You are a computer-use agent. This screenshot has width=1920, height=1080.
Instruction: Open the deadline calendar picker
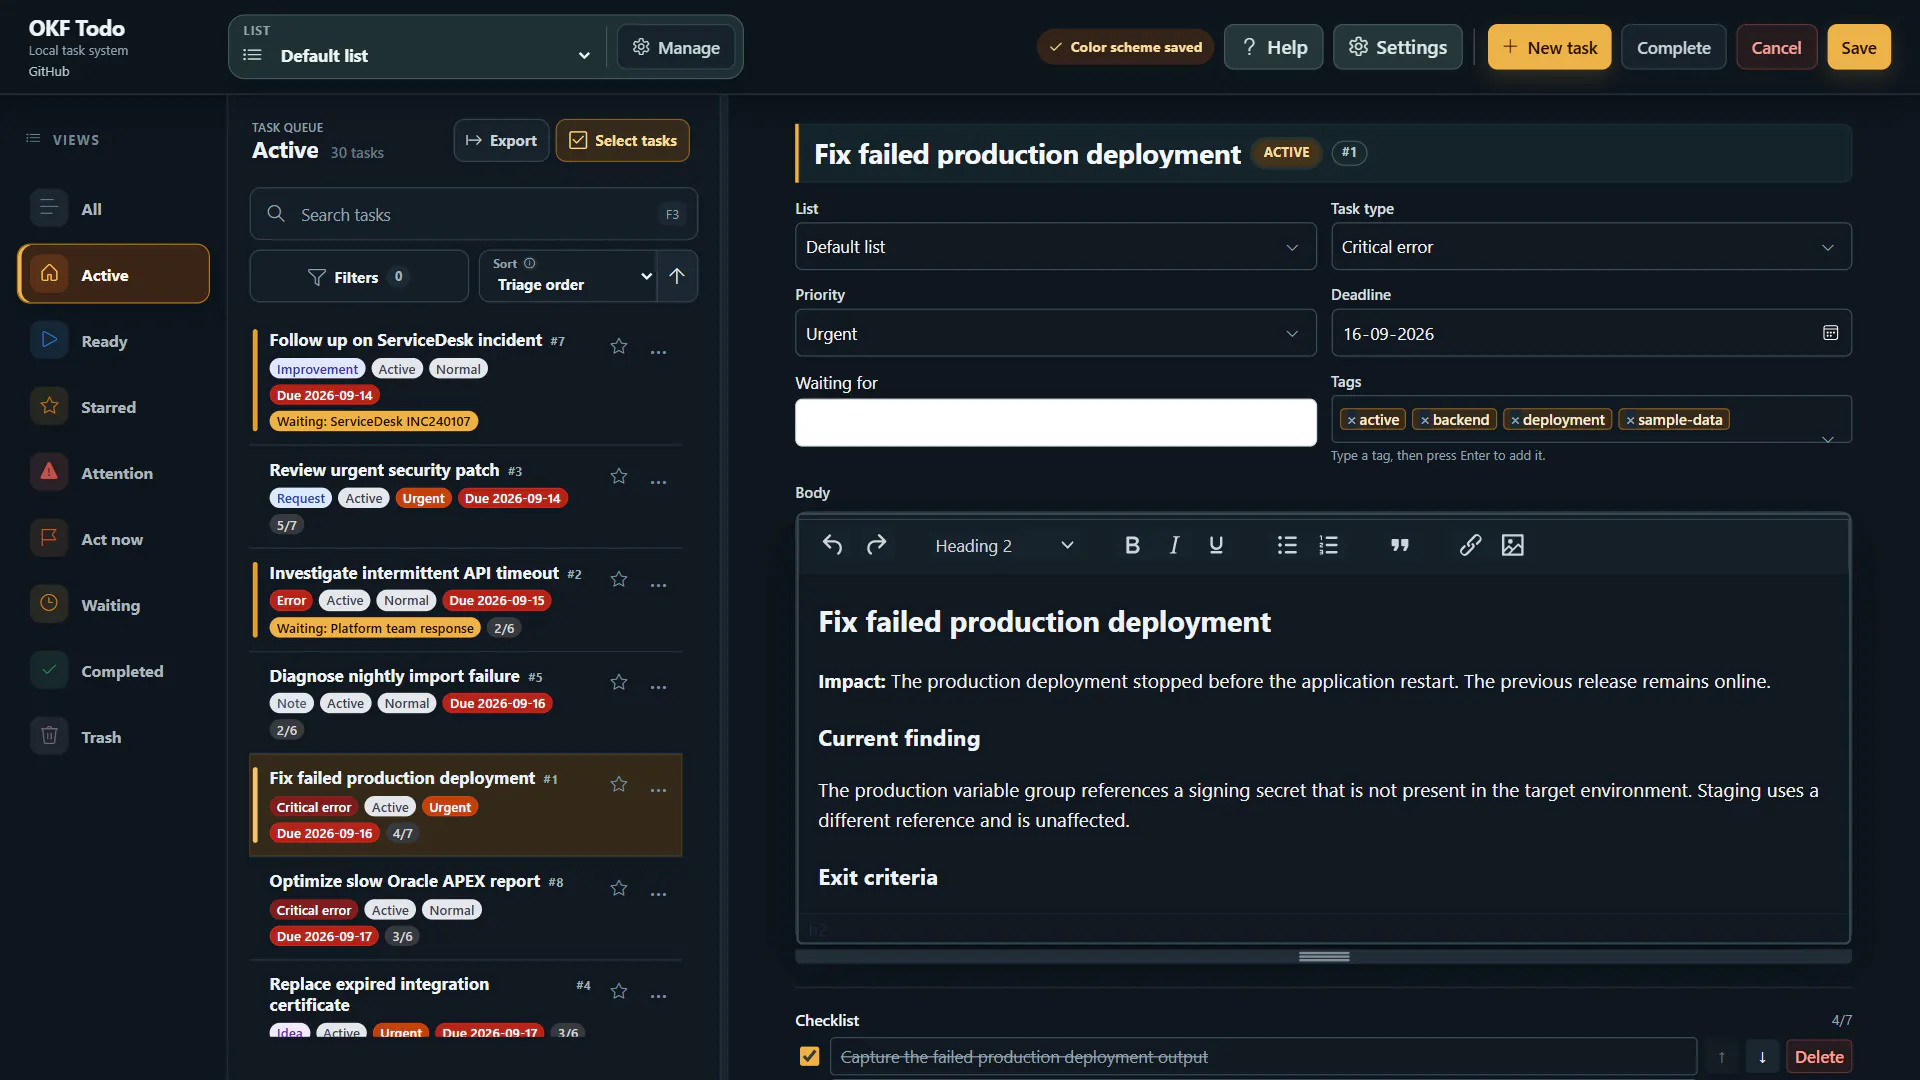[x=1830, y=333]
